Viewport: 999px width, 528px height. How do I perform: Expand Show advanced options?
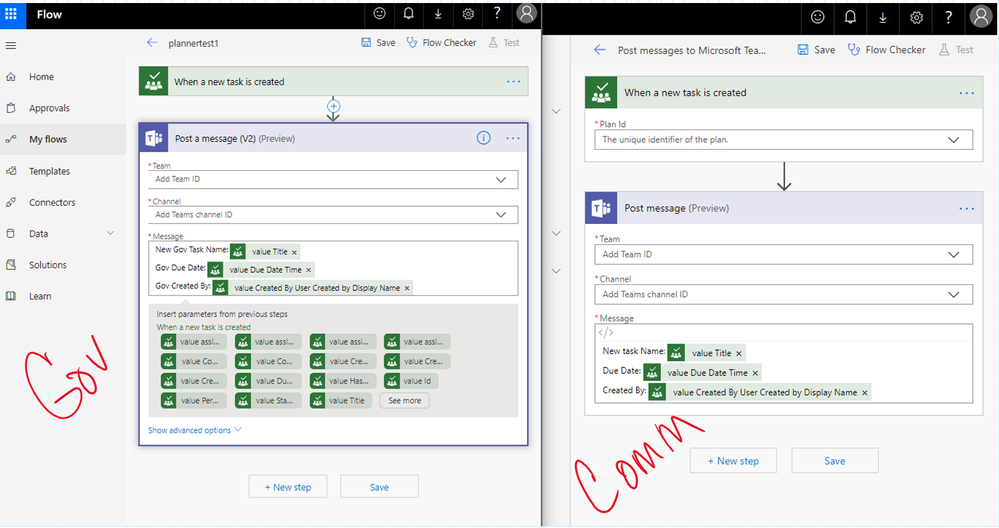pos(195,430)
